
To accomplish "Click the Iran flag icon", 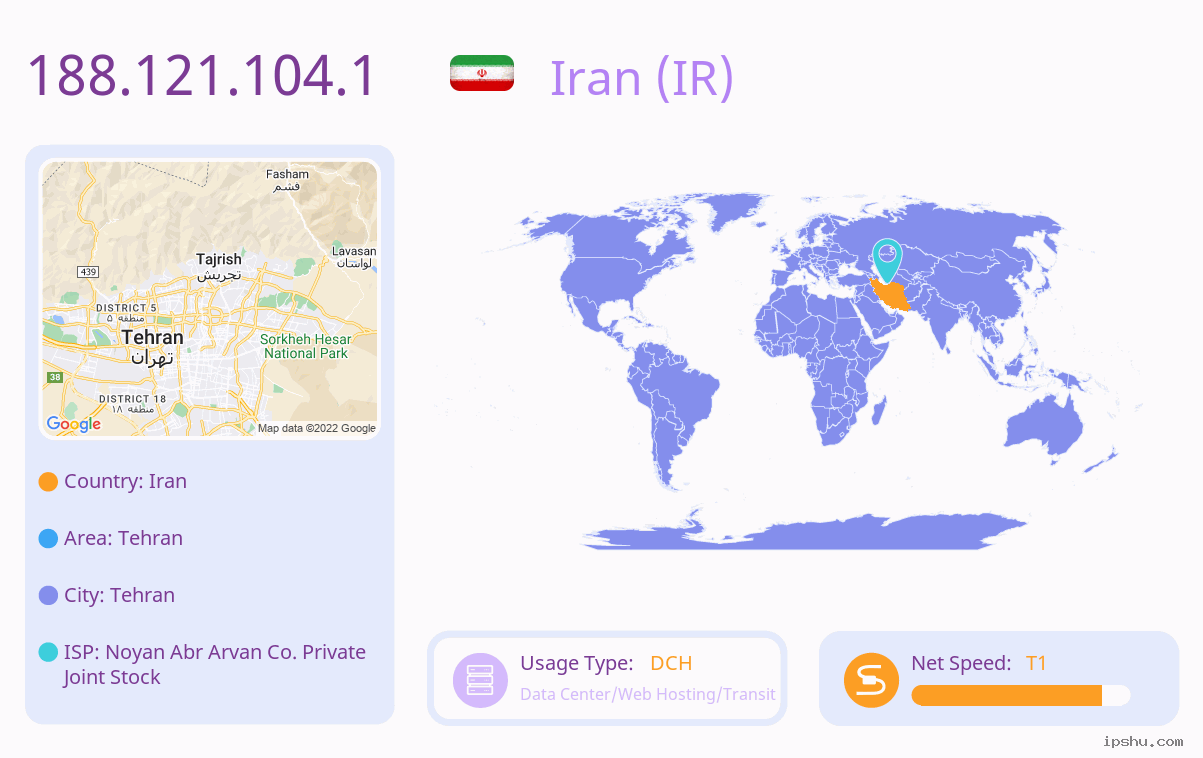I will (482, 73).
